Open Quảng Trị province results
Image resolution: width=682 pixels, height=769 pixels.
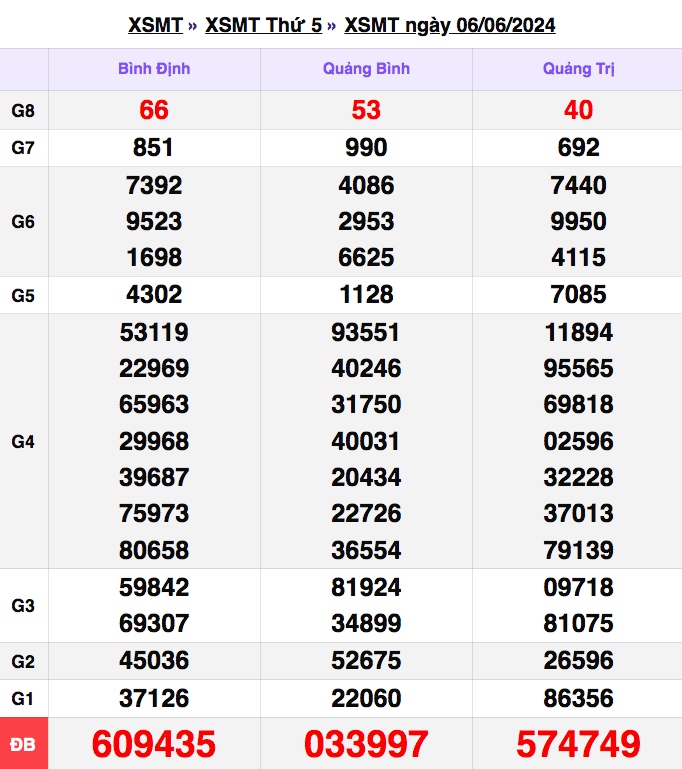click(x=578, y=69)
